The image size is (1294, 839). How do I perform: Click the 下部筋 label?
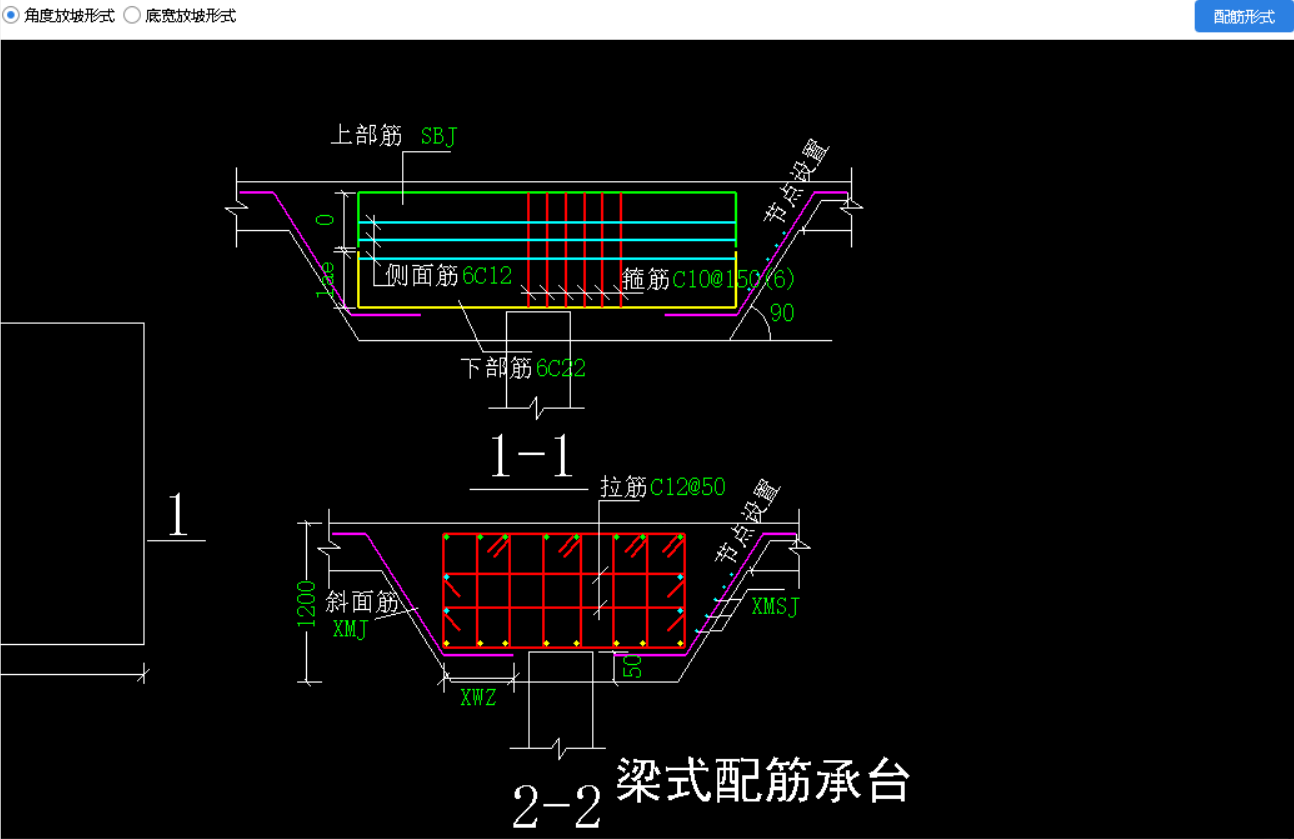tap(496, 368)
